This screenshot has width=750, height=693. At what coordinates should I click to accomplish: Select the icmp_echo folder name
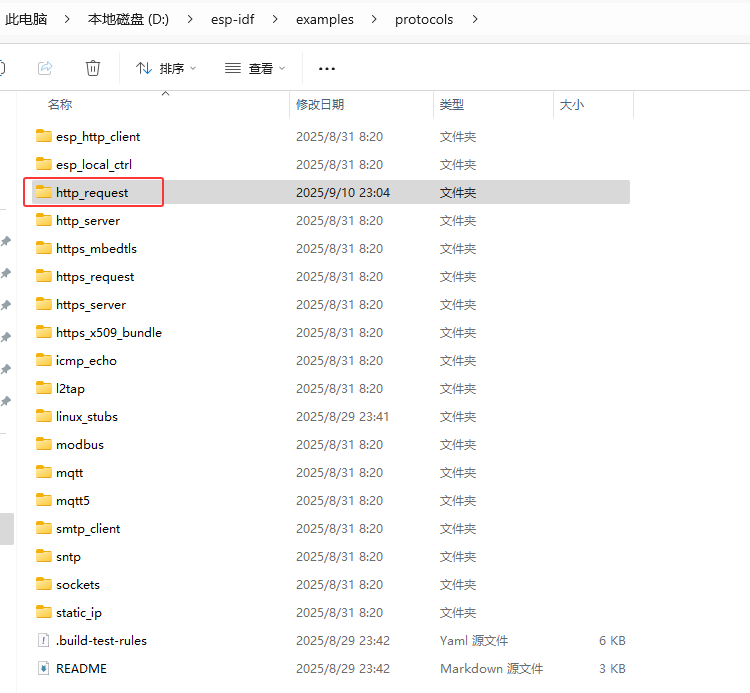pyautogui.click(x=86, y=361)
